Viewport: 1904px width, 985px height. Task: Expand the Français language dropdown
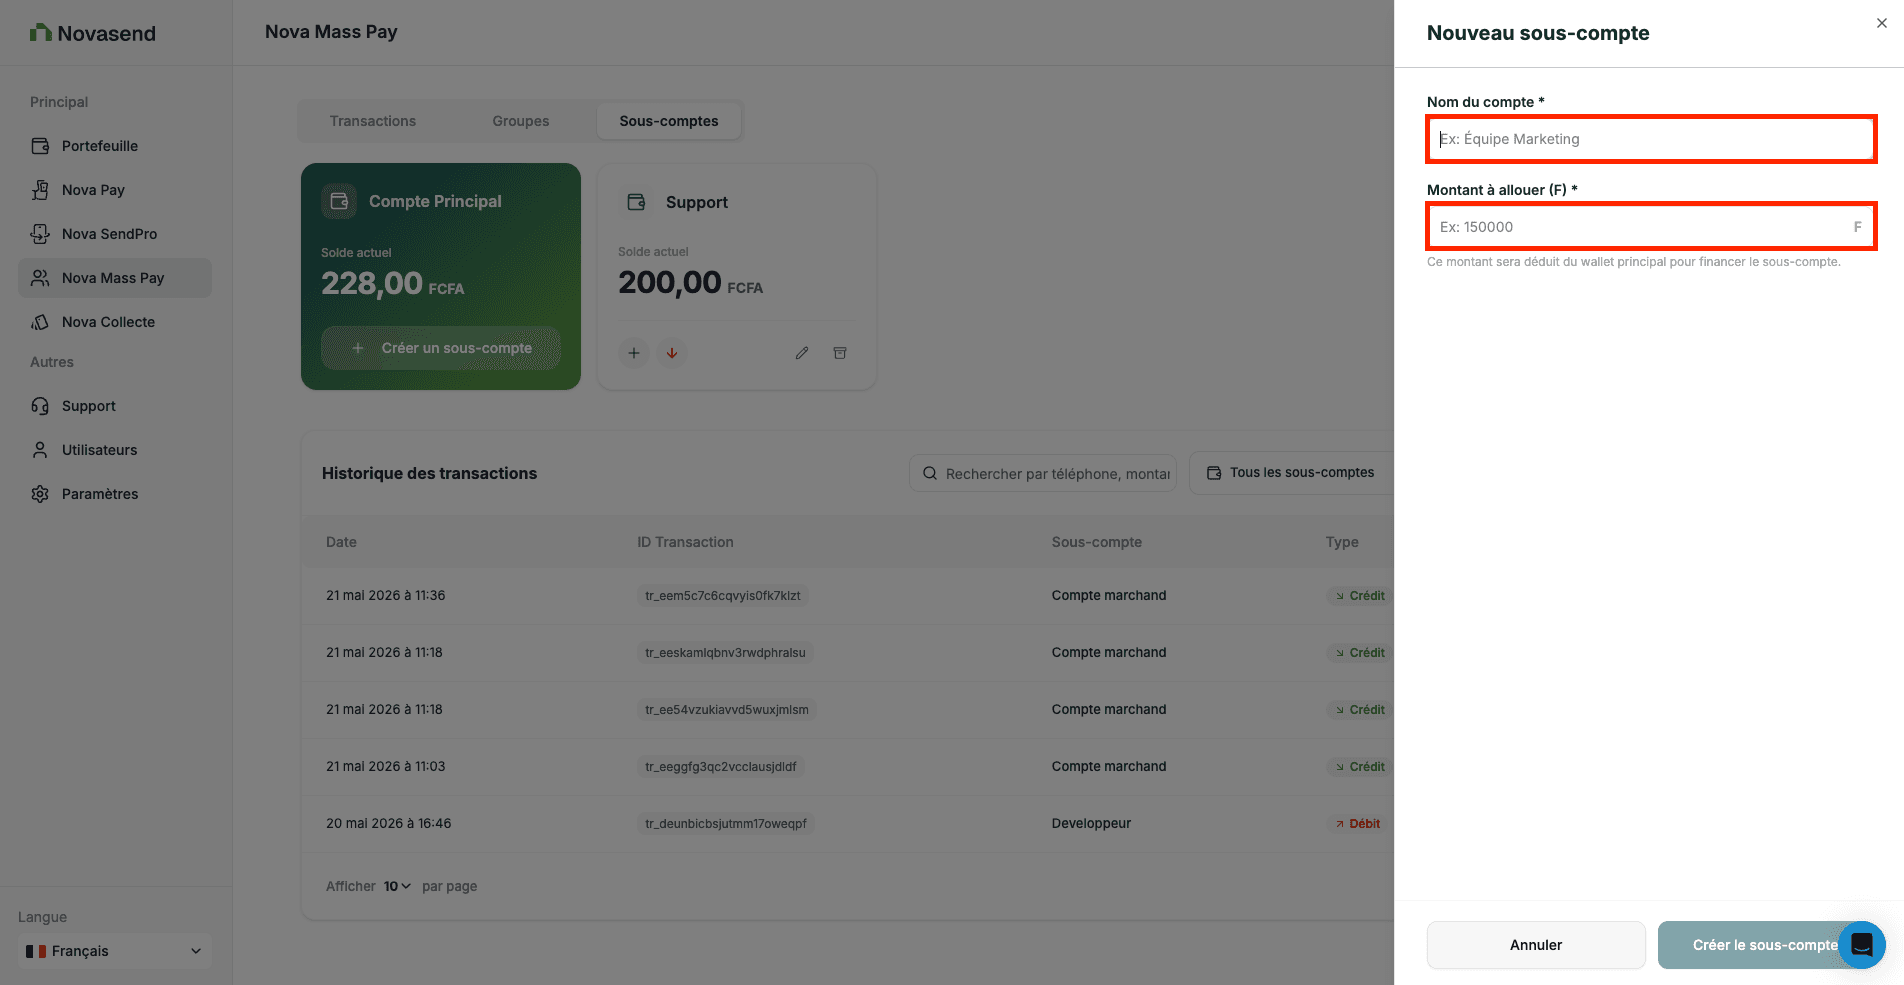(x=115, y=951)
